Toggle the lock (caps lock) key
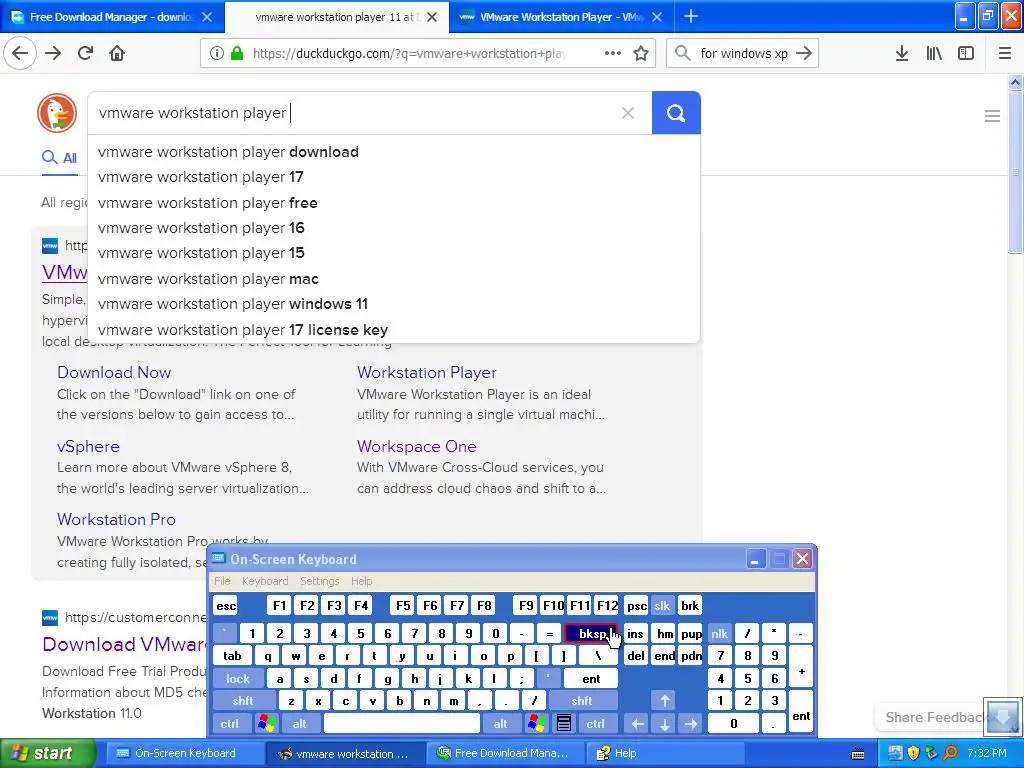This screenshot has height=768, width=1024. tap(238, 679)
